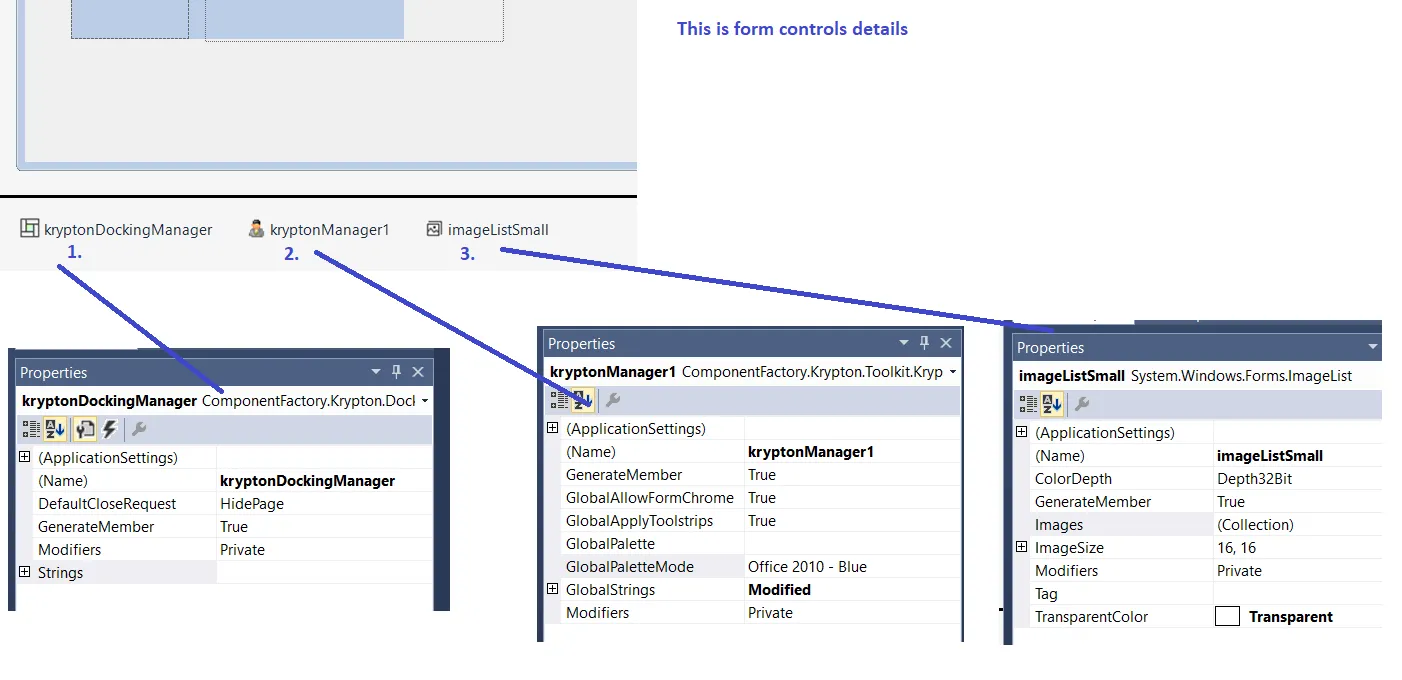Expand the ImageSize property node
This screenshot has width=1402, height=680.
(x=1021, y=547)
